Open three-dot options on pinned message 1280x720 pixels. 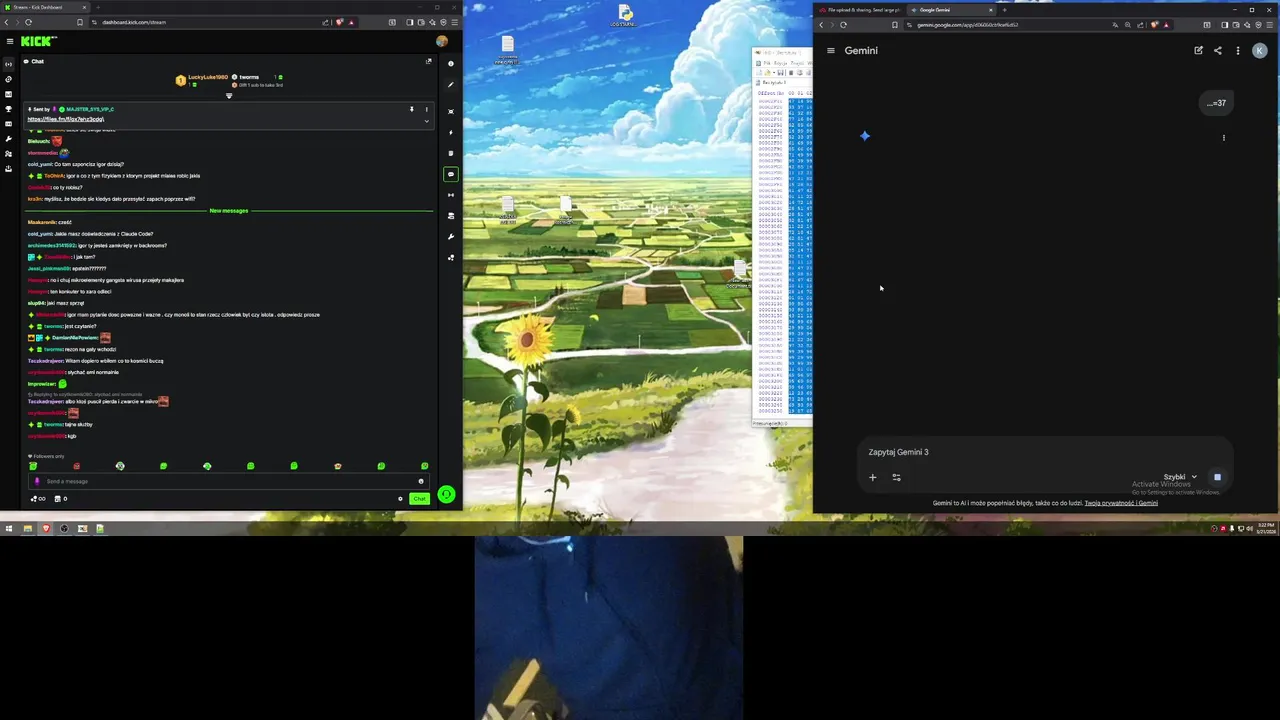pos(426,109)
